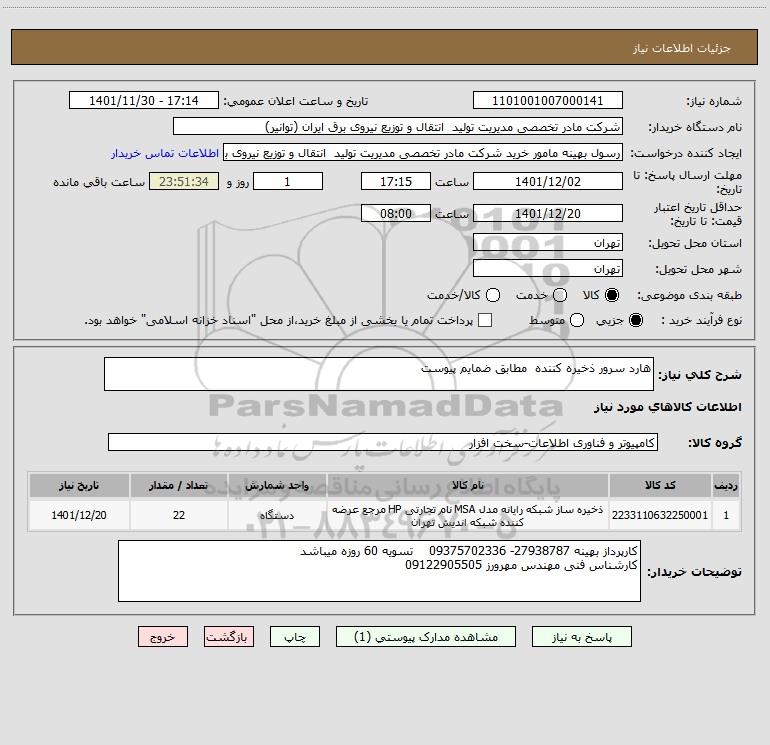Image resolution: width=770 pixels, height=745 pixels.
Task: Toggle the اسناد خزانه اسلامی payment checkbox
Action: (485, 320)
